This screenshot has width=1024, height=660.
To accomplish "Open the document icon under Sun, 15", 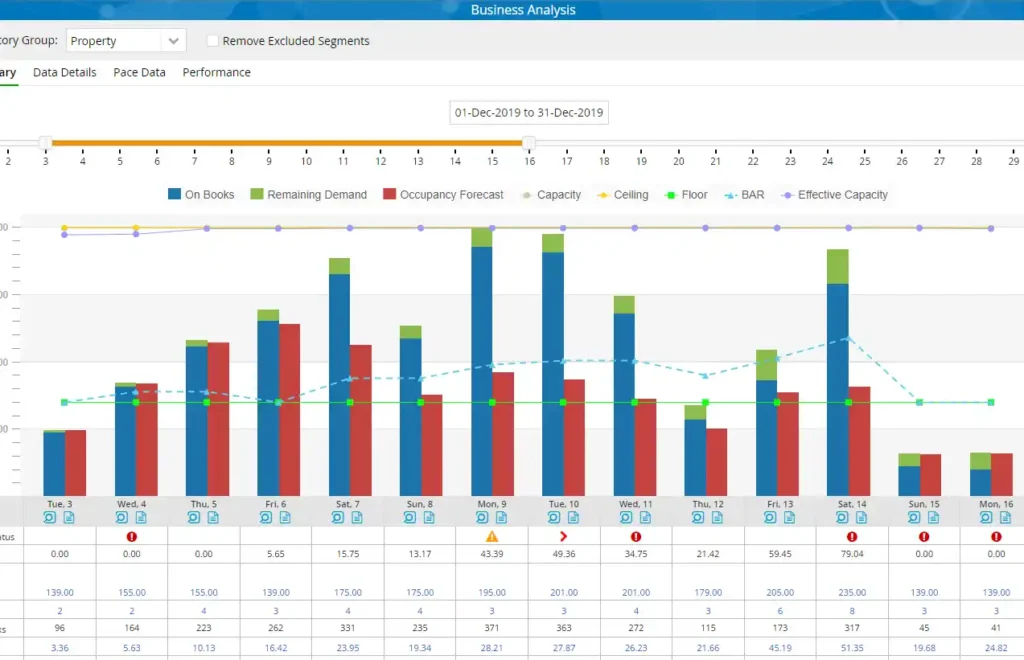I will tap(933, 518).
